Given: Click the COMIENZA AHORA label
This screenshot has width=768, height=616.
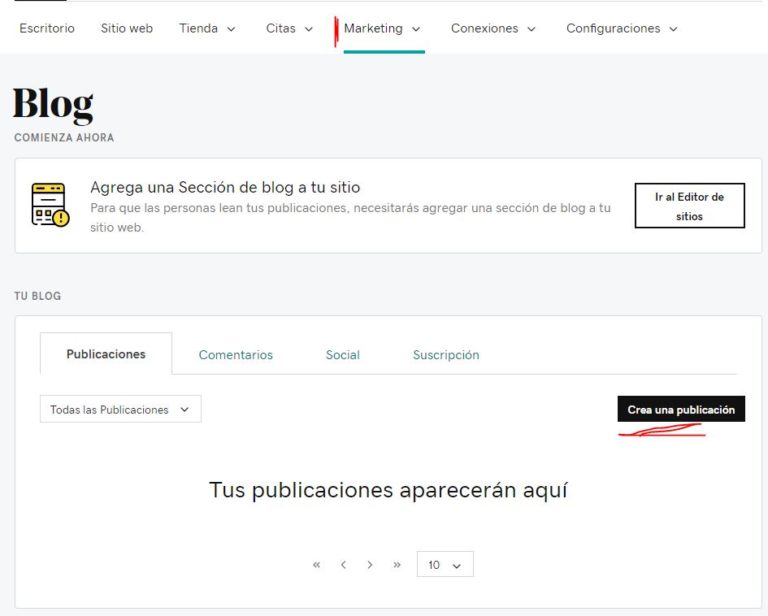Looking at the screenshot, I should (64, 138).
